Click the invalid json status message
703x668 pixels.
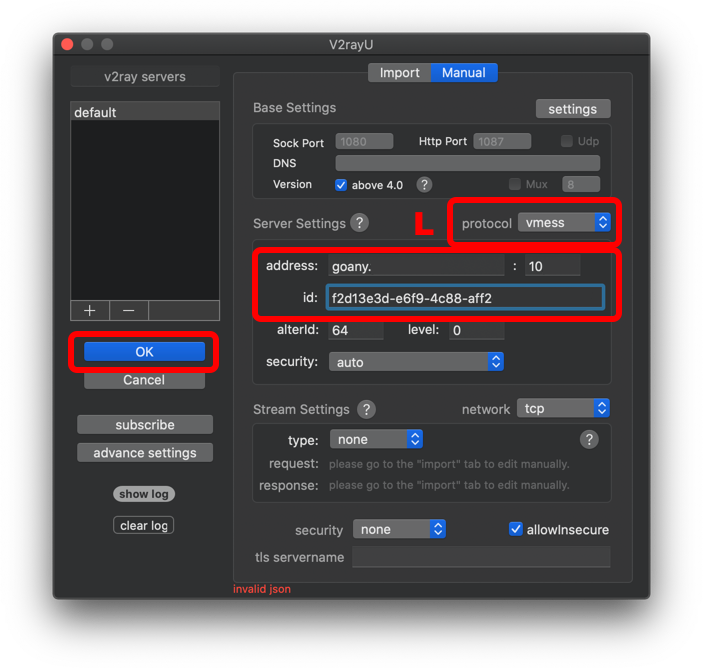[x=262, y=589]
